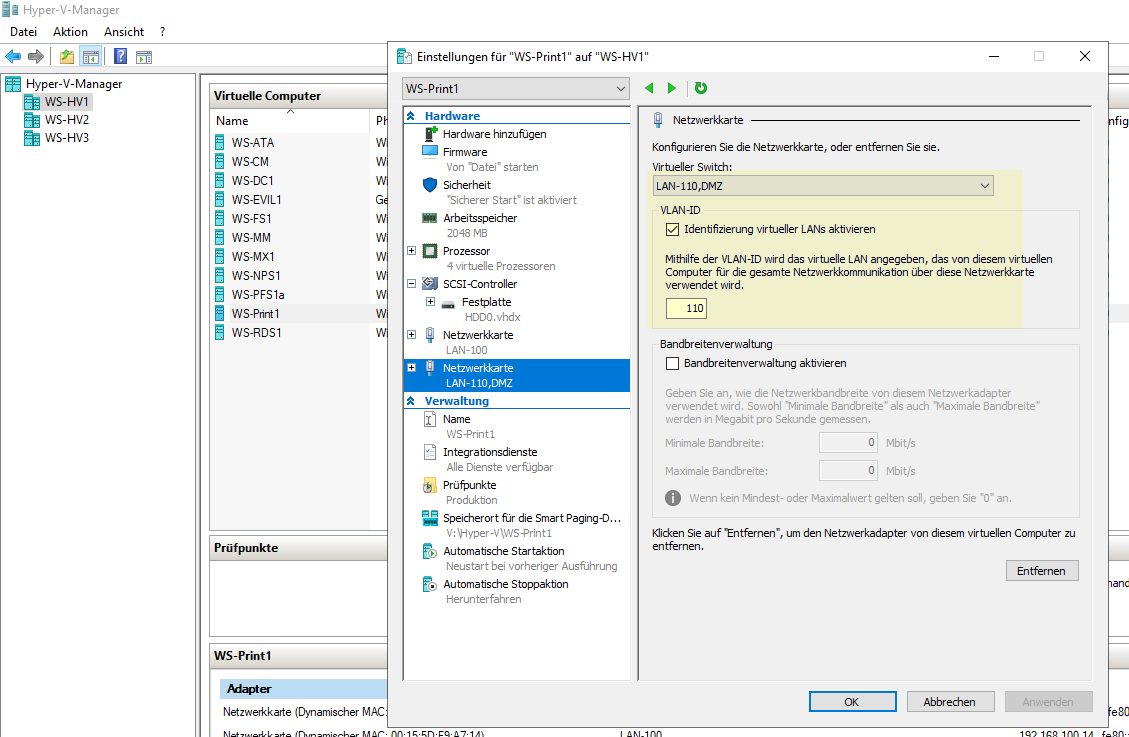Click the VLAN-ID field showing 110
This screenshot has width=1129, height=737.
[x=686, y=309]
